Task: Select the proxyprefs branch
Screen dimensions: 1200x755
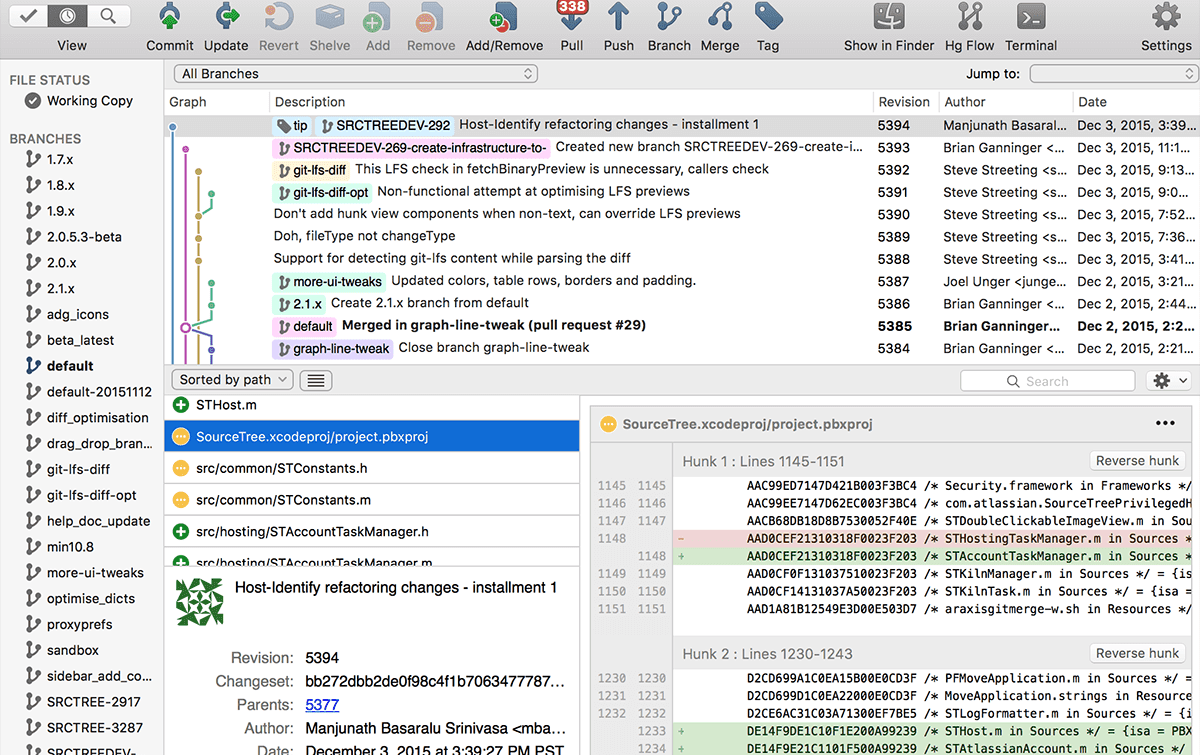Action: point(79,624)
